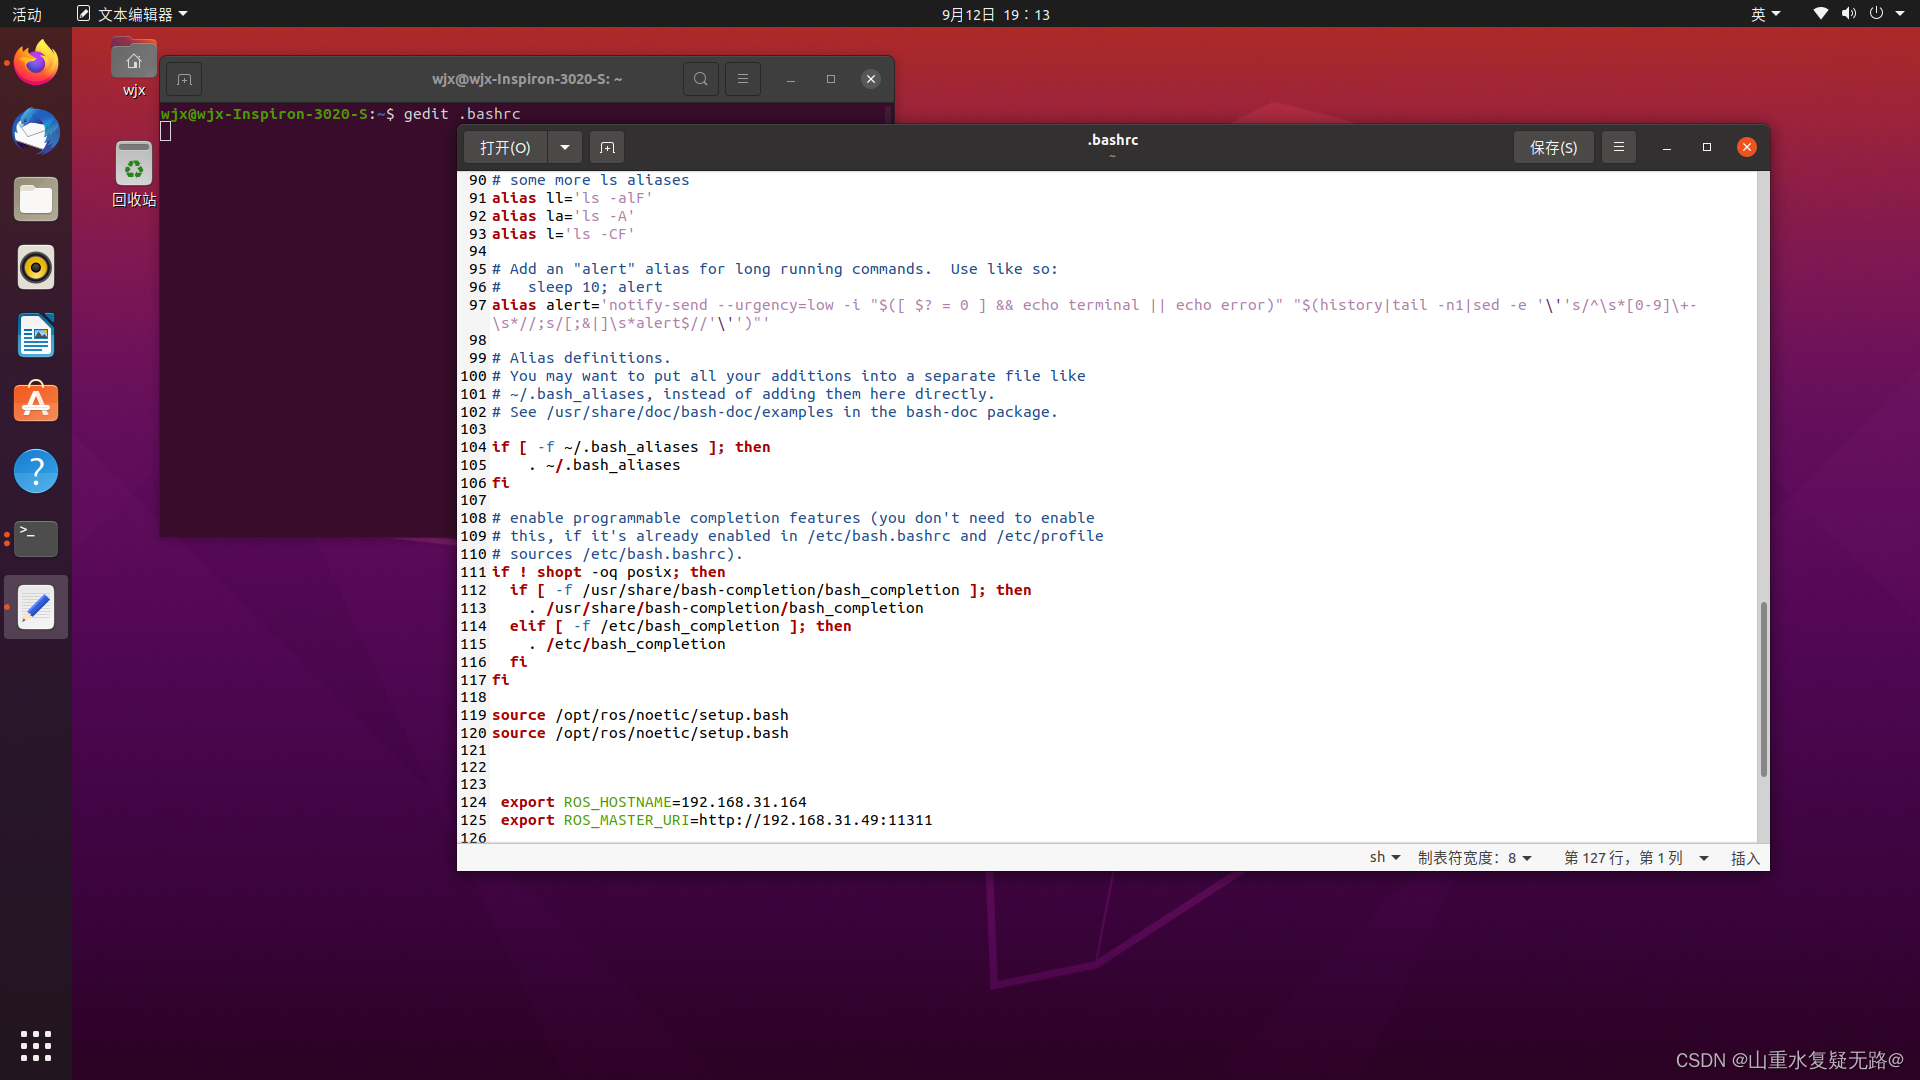
Task: Open new tab in terminal window
Action: [184, 79]
